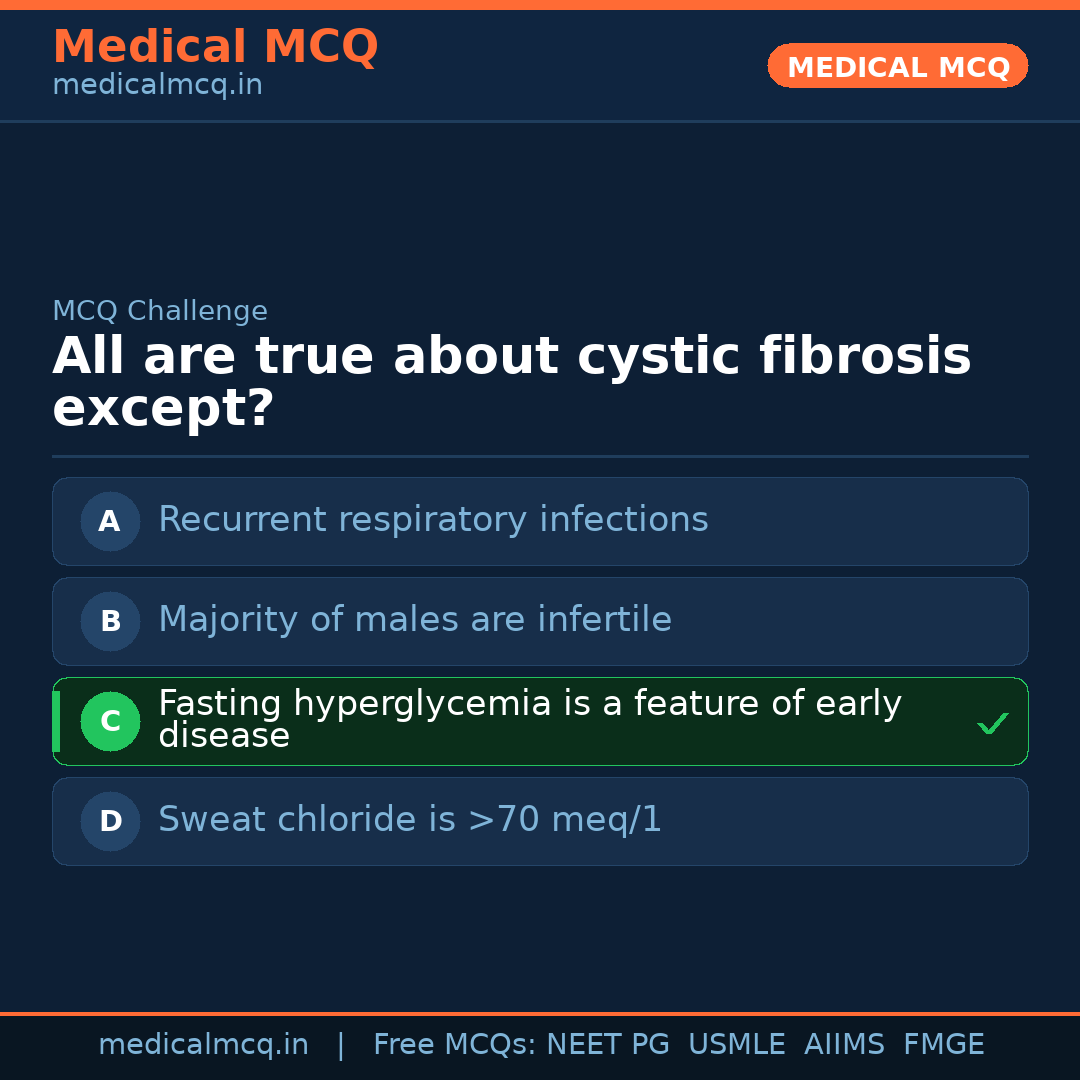
Task: Click the Medical MCQ orange title
Action: point(215,47)
